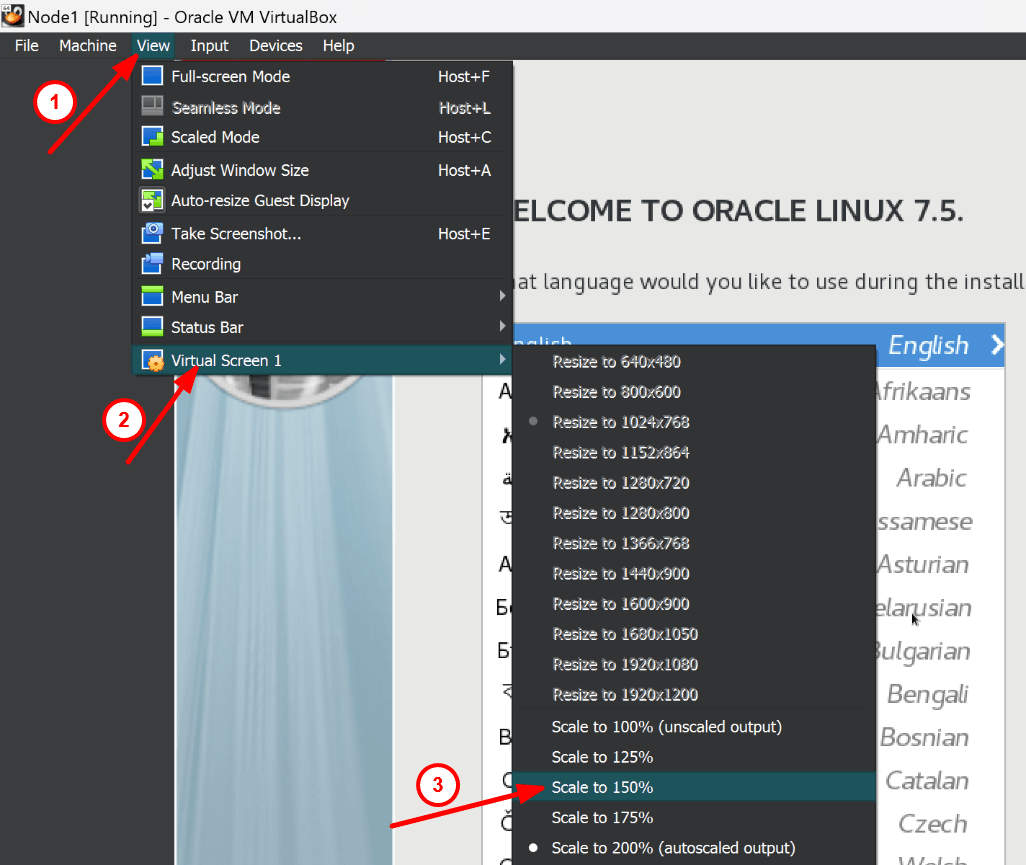Click the Virtual Screen 1 gear icon
This screenshot has width=1026, height=865.
coord(152,359)
